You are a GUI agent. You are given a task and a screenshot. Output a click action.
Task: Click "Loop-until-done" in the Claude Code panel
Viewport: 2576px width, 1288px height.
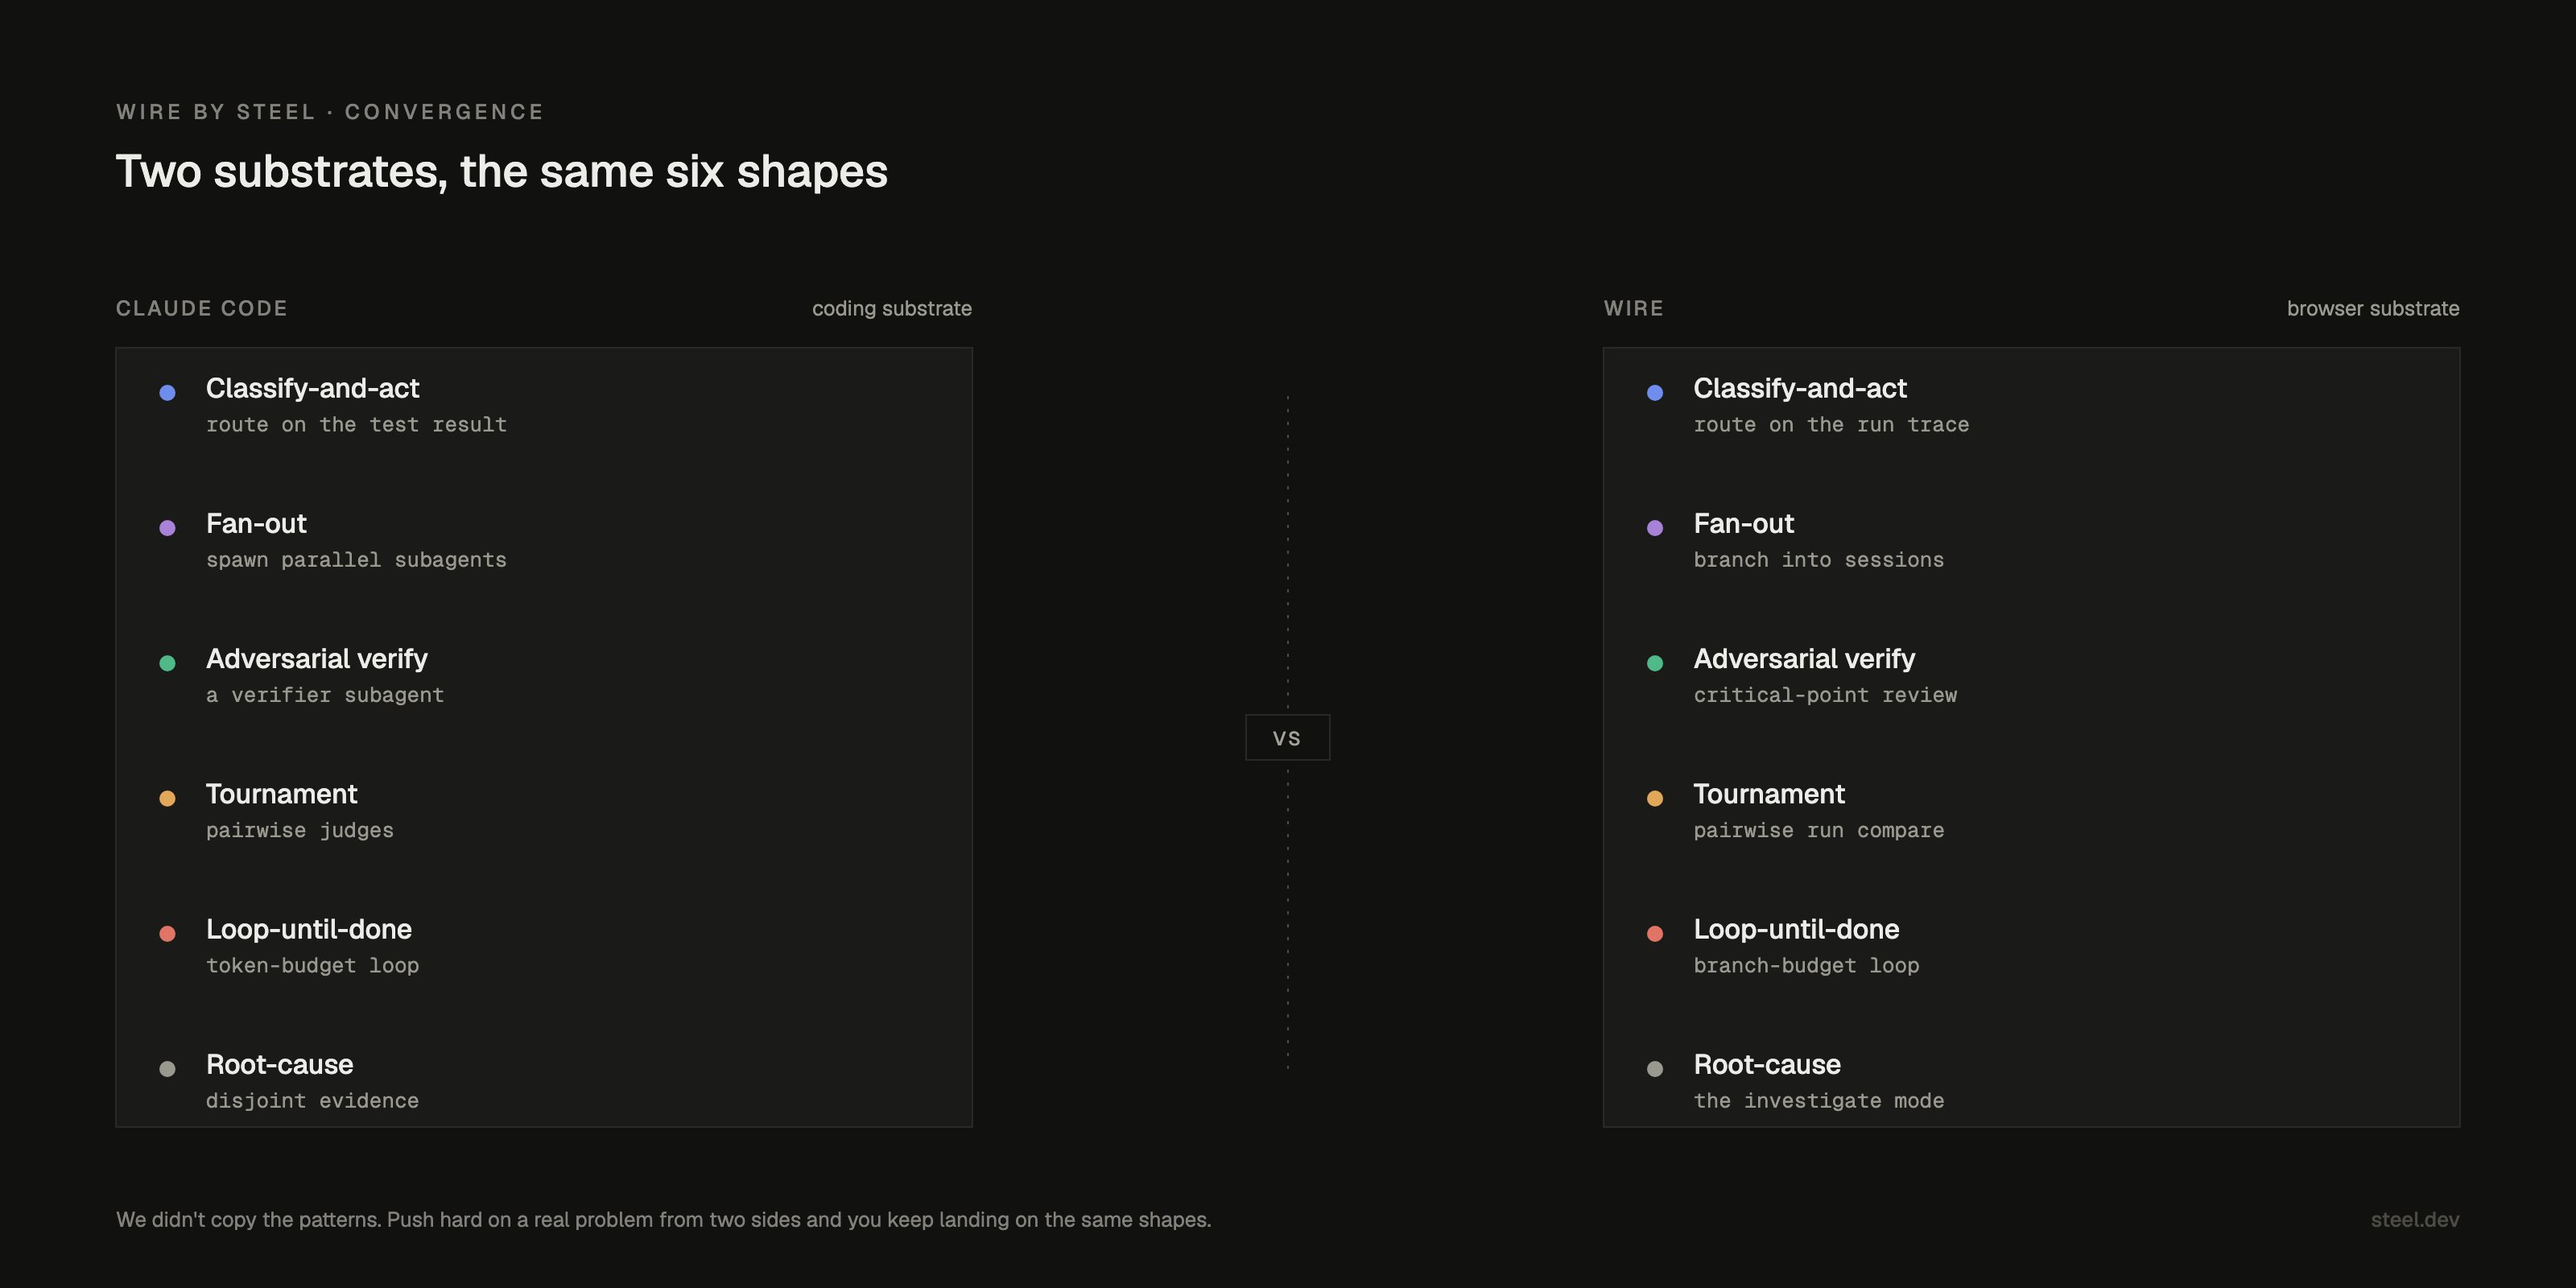tap(309, 929)
